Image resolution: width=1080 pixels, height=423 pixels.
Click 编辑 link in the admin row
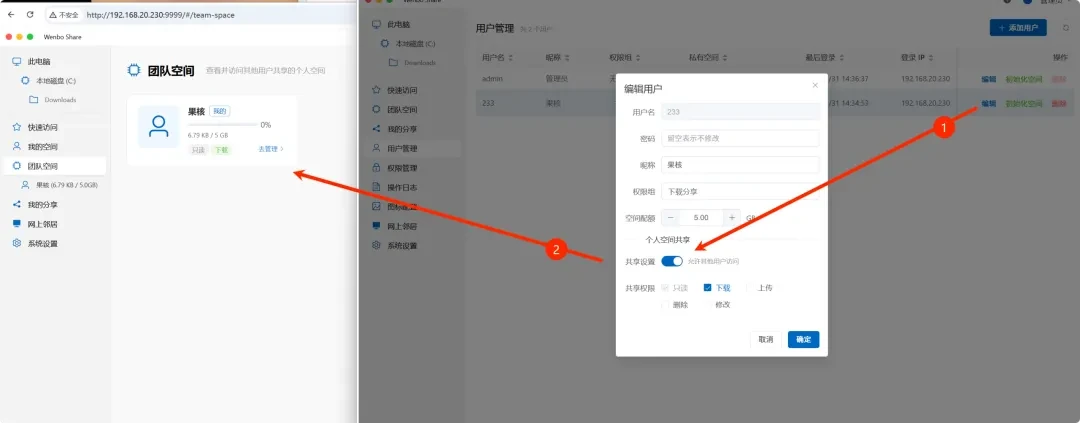coord(988,79)
